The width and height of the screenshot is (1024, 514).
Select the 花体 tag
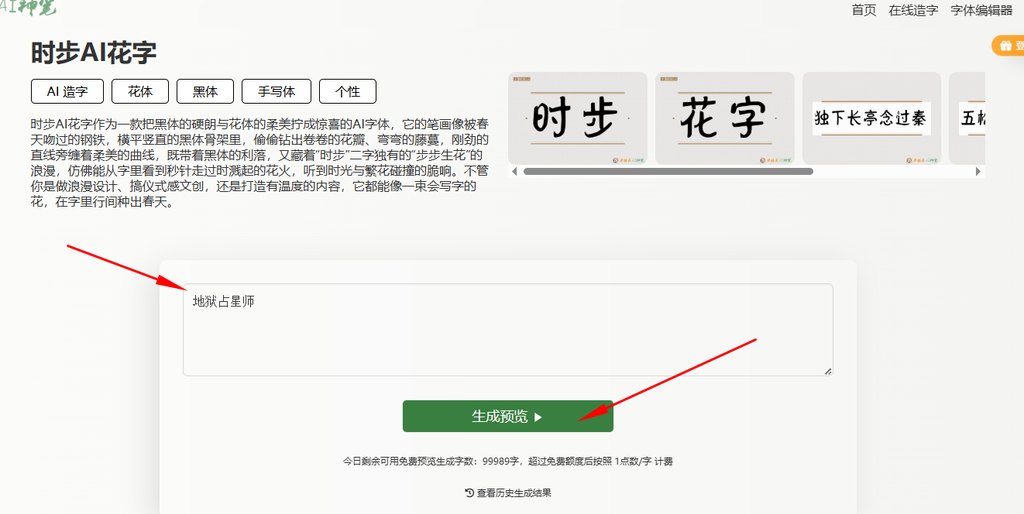pos(140,91)
